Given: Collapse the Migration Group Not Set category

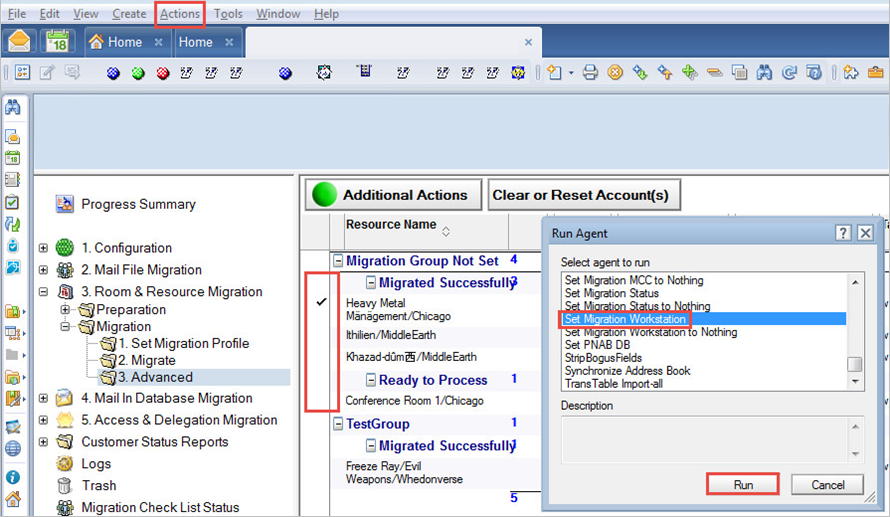Looking at the screenshot, I should (x=338, y=261).
